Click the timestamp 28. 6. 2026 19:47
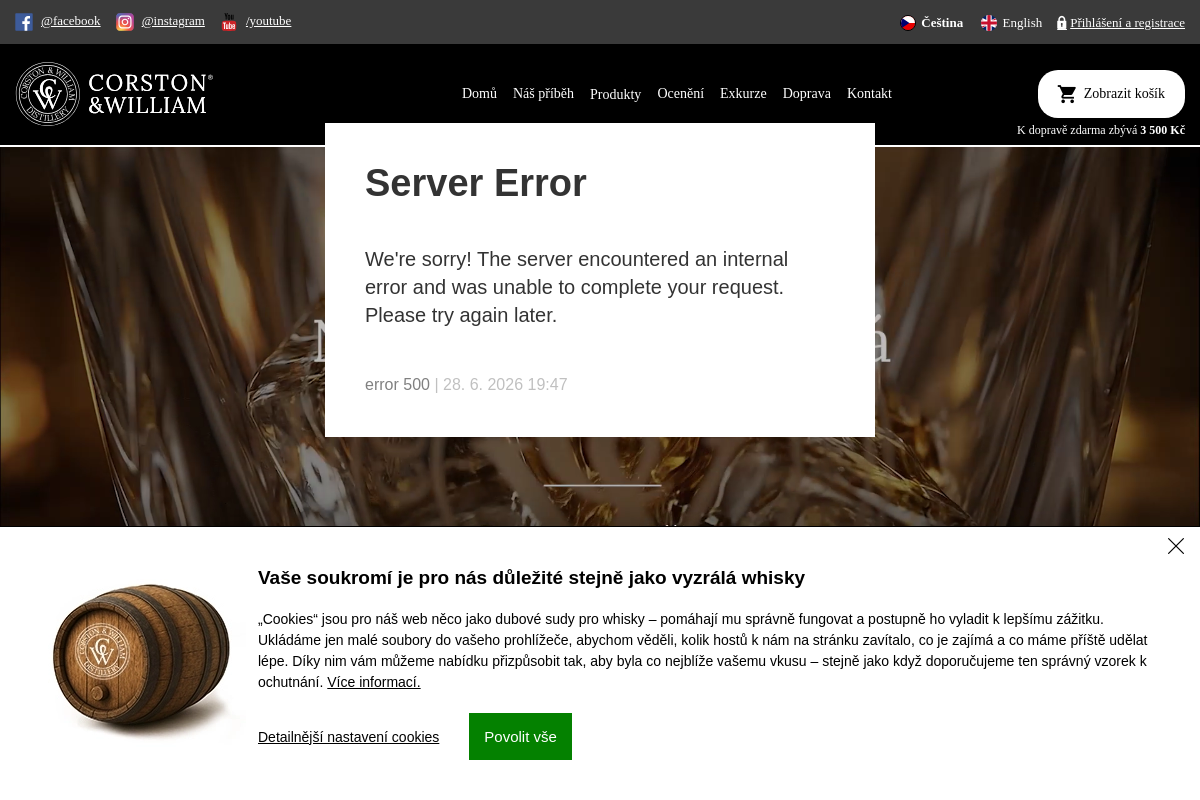Image resolution: width=1200 pixels, height=800 pixels. pyautogui.click(x=505, y=385)
